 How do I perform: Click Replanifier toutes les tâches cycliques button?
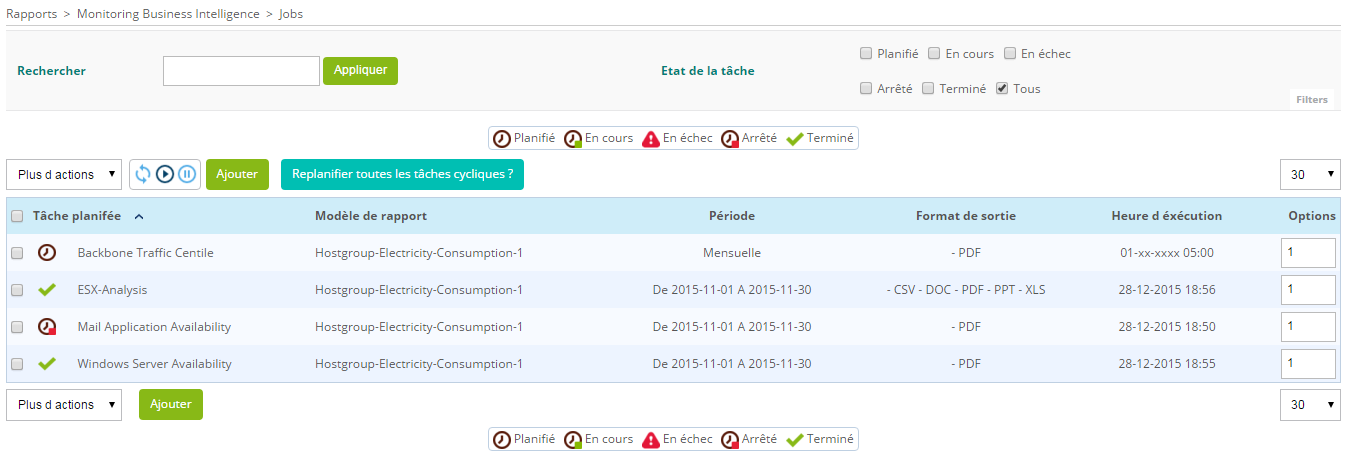[402, 174]
